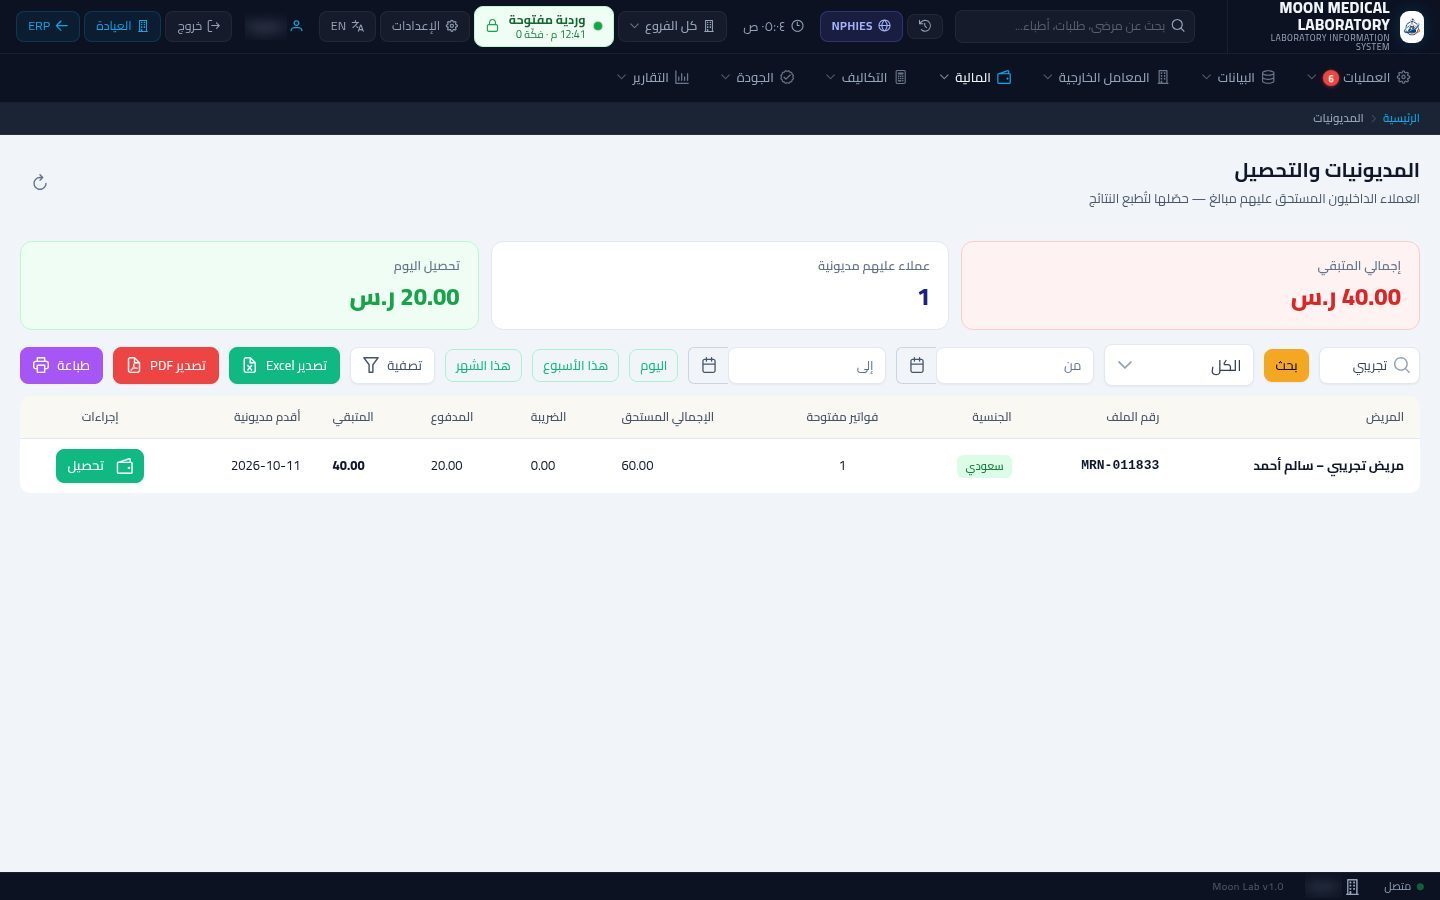This screenshot has height=900, width=1440.
Task: Expand the كل الفروع branch dropdown
Action: click(671, 26)
